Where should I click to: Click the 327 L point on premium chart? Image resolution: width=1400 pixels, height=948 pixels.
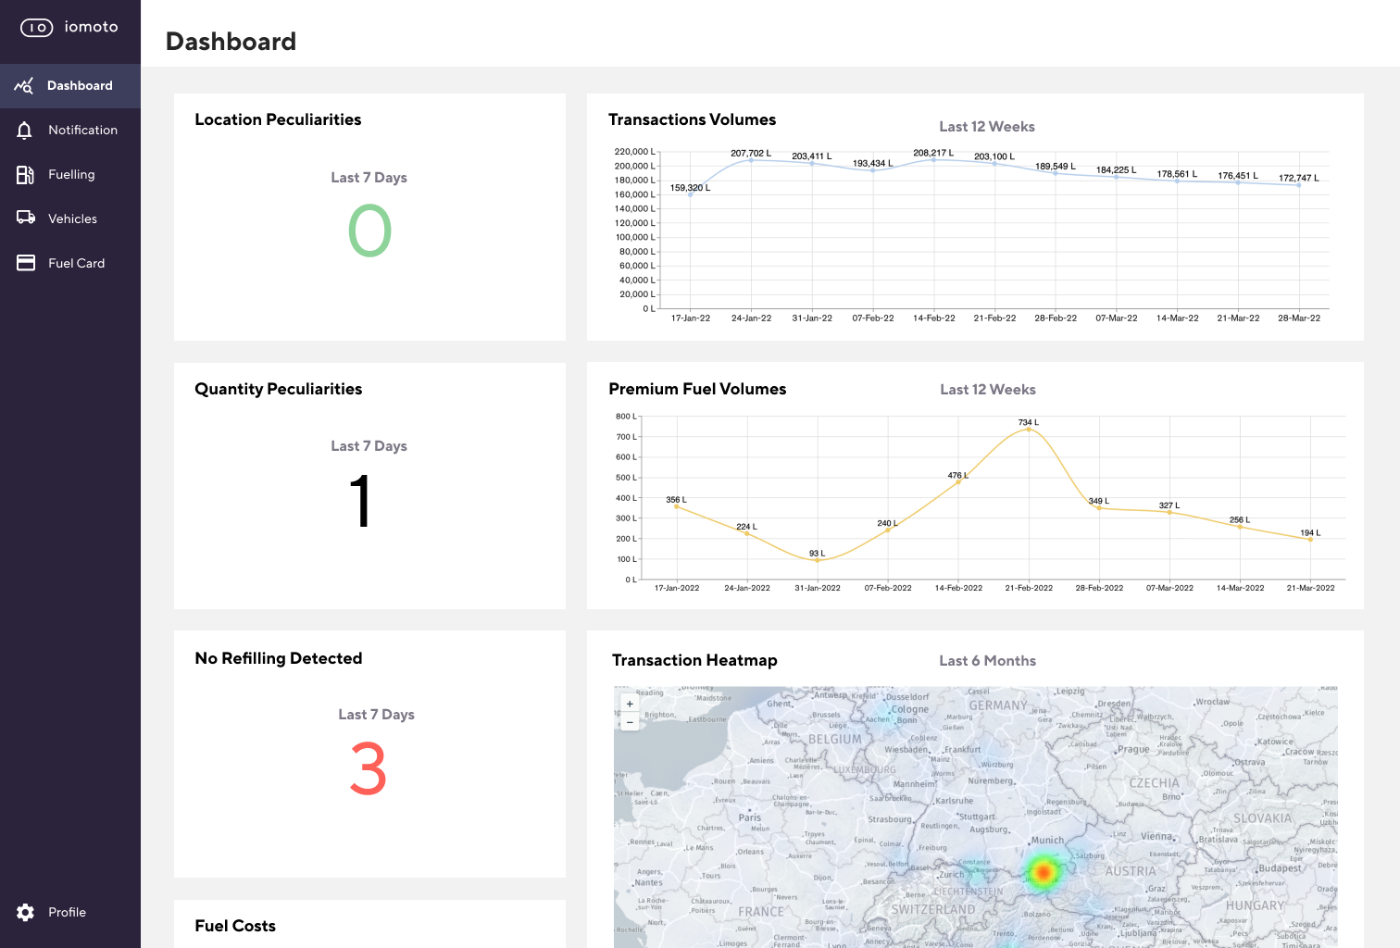1170,513
